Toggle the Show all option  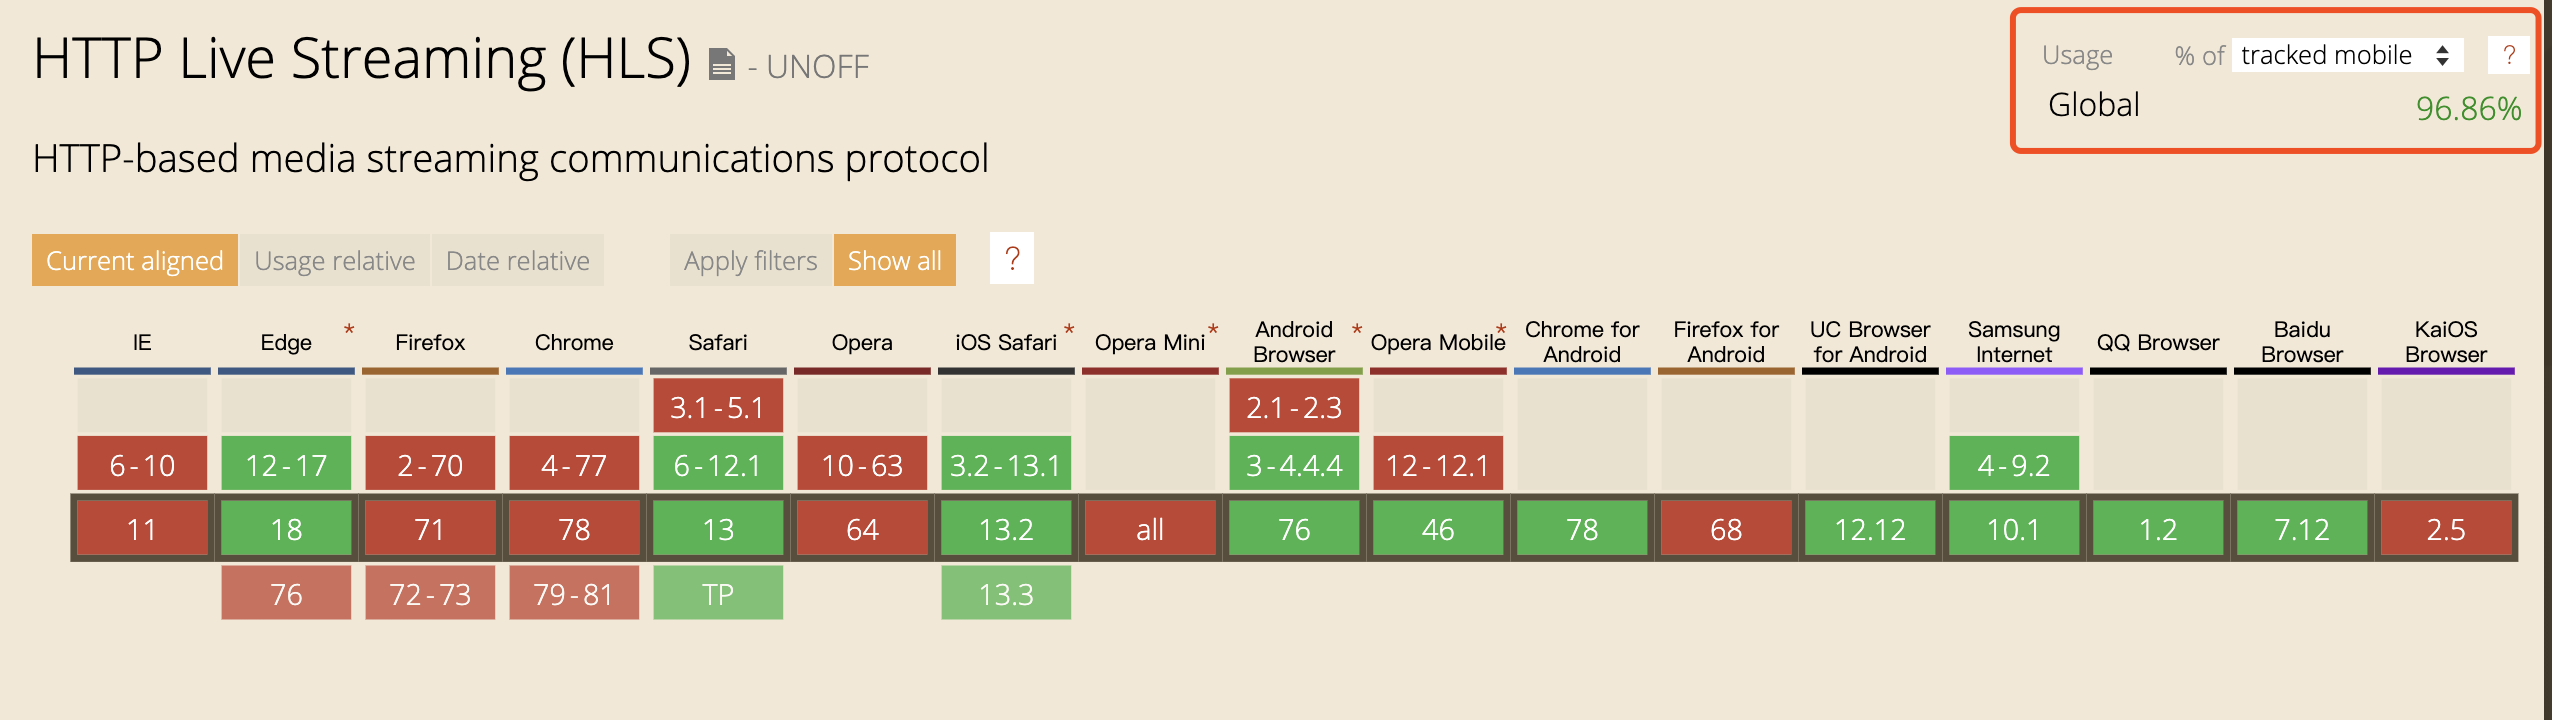coord(895,260)
